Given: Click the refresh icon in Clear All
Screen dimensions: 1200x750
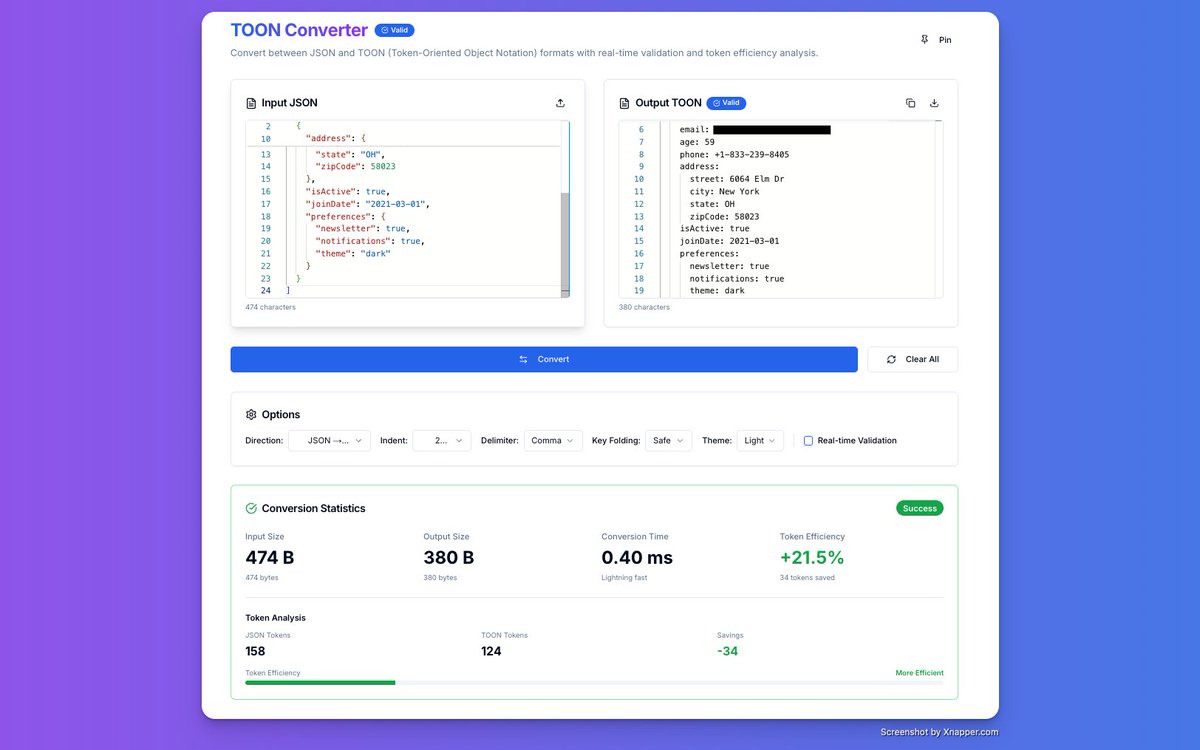Looking at the screenshot, I should coord(891,359).
